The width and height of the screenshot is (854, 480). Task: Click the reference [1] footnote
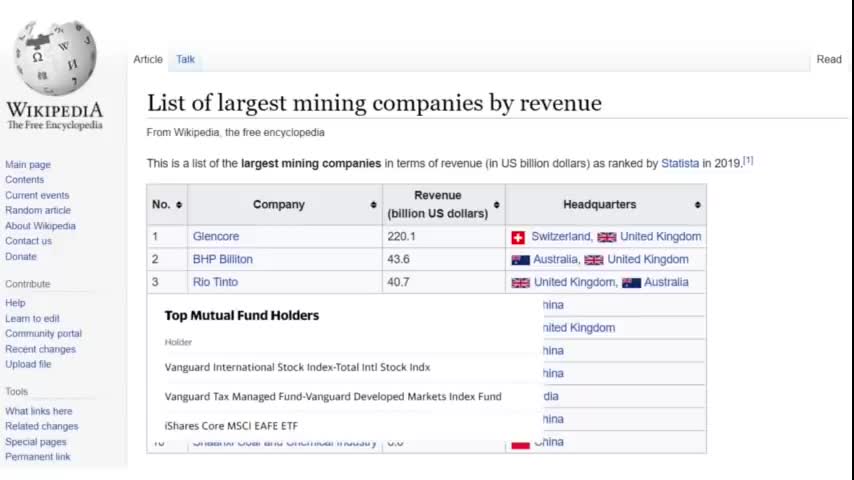(x=748, y=161)
